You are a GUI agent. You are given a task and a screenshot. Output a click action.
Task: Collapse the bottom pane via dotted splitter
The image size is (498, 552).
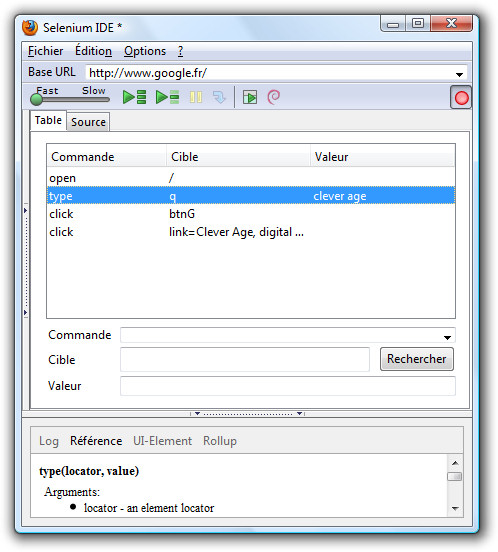click(x=248, y=413)
